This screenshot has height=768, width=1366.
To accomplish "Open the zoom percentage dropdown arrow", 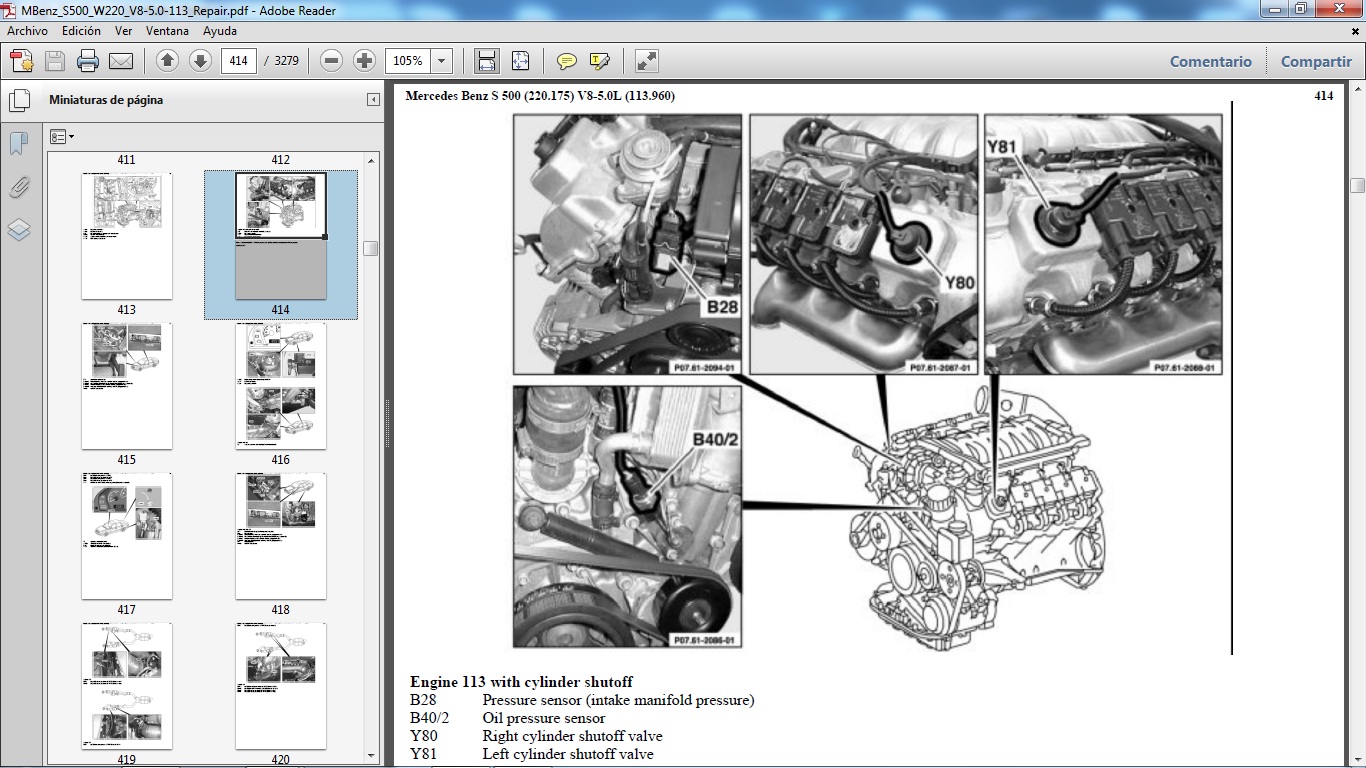I will (442, 61).
